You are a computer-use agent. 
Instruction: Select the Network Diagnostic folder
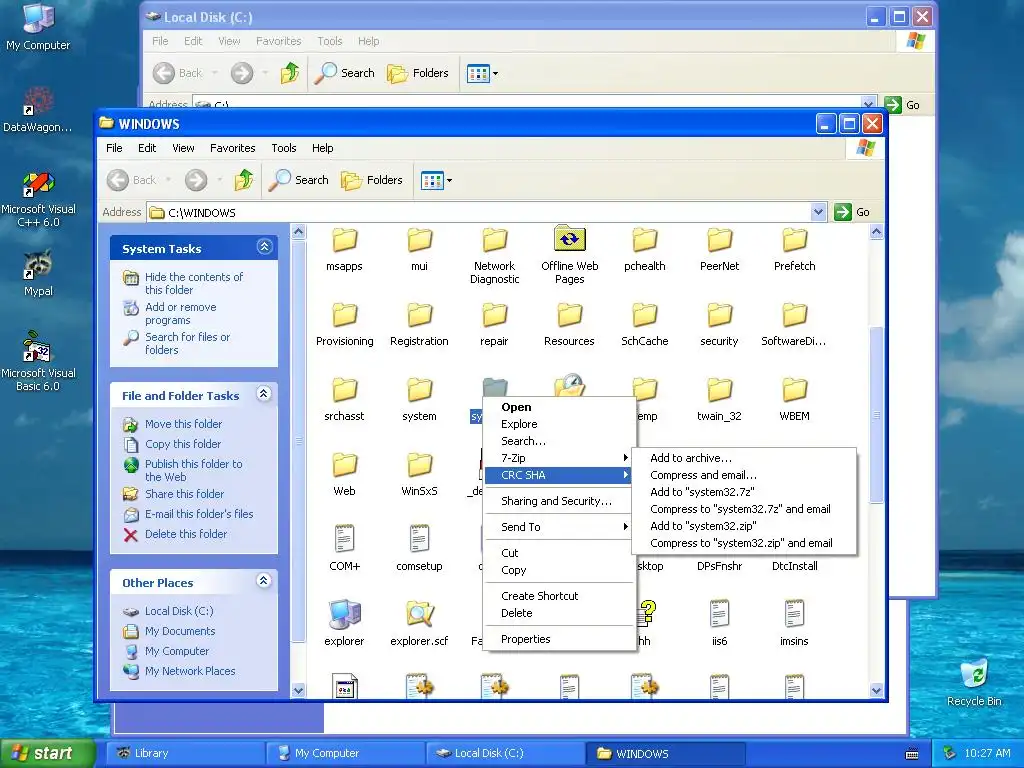click(494, 240)
